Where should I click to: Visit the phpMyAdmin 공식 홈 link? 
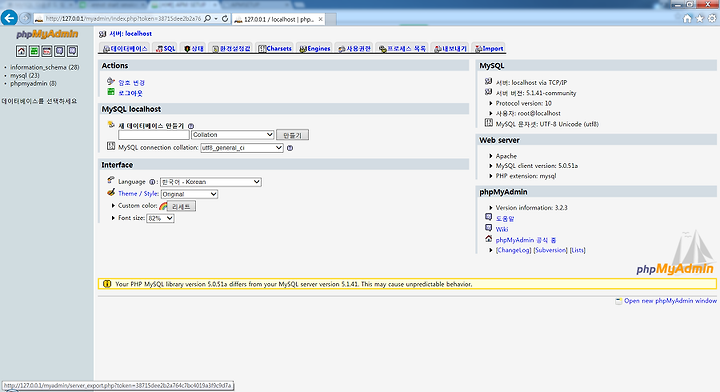point(526,240)
